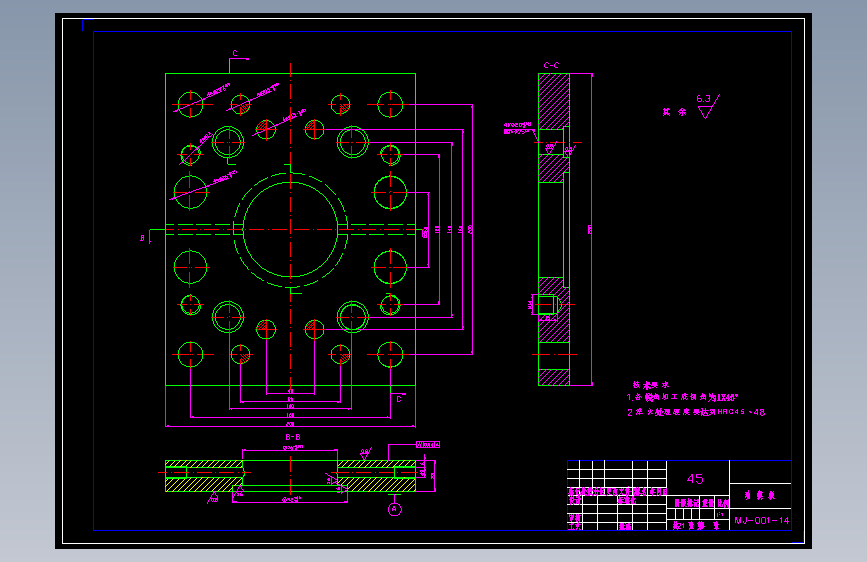This screenshot has width=867, height=562.
Task: Select the requirement note ending "HRC45~48"
Action: pyautogui.click(x=696, y=412)
